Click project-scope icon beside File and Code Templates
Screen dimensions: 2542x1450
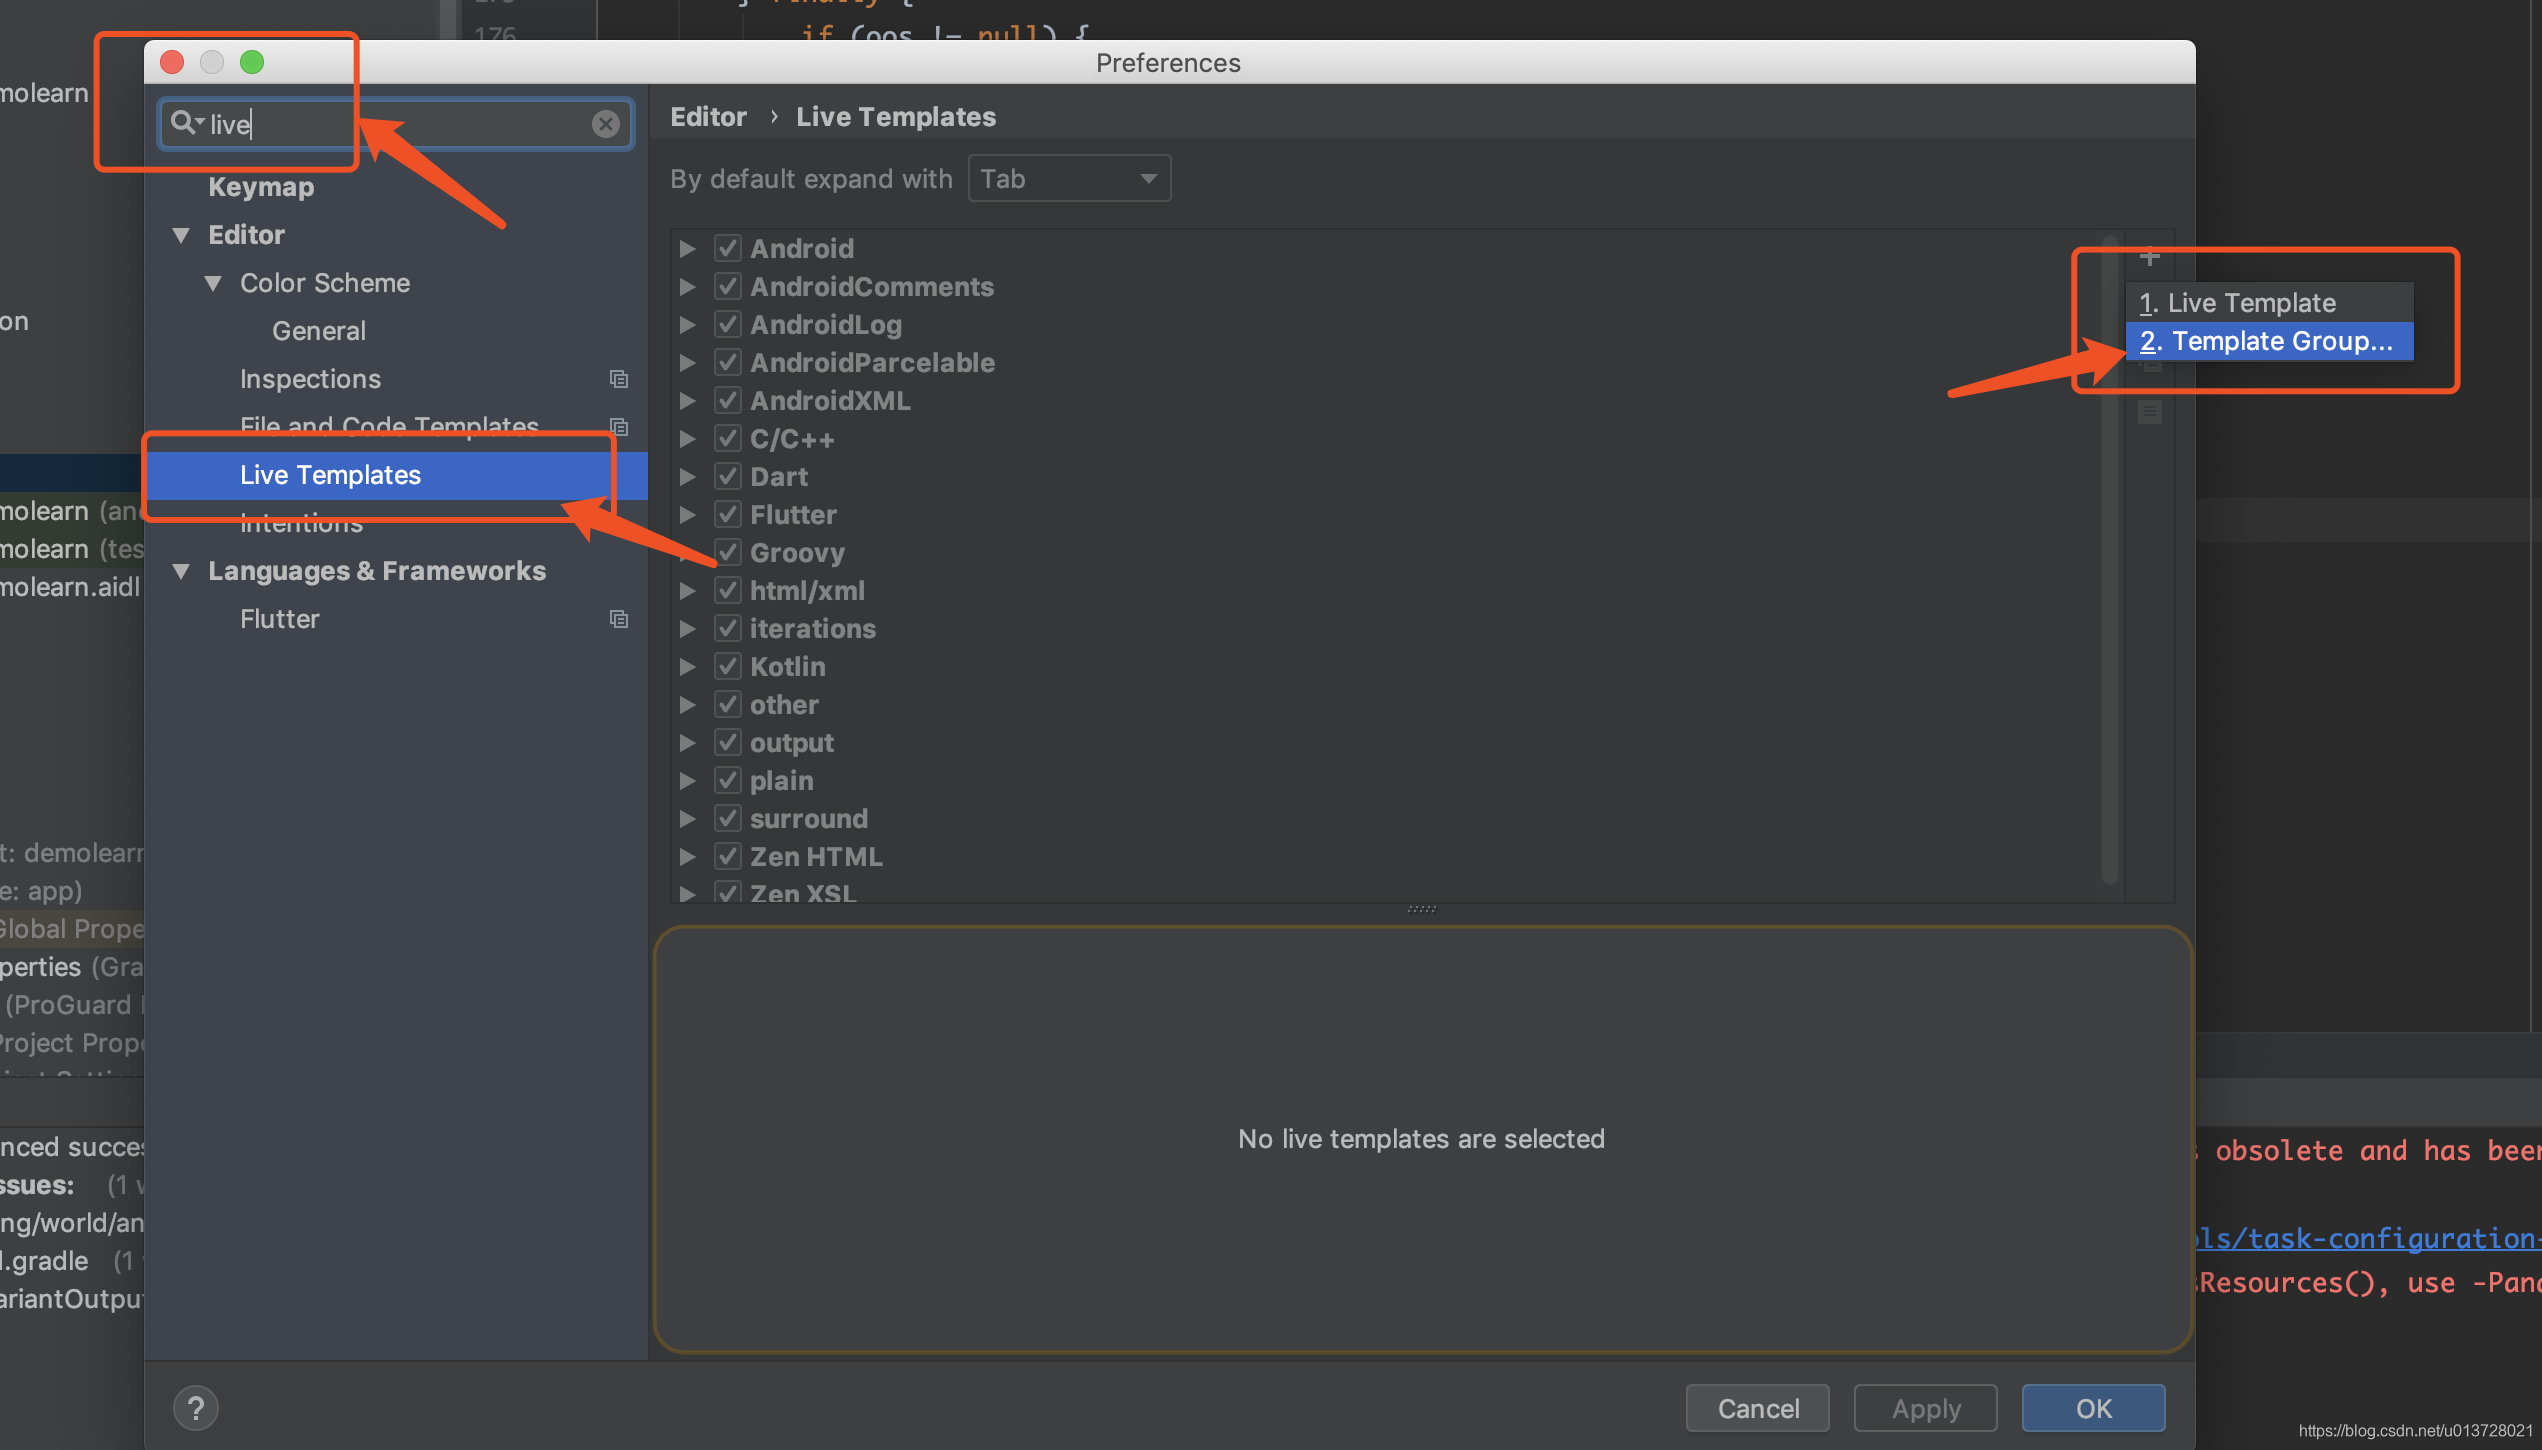[x=619, y=427]
